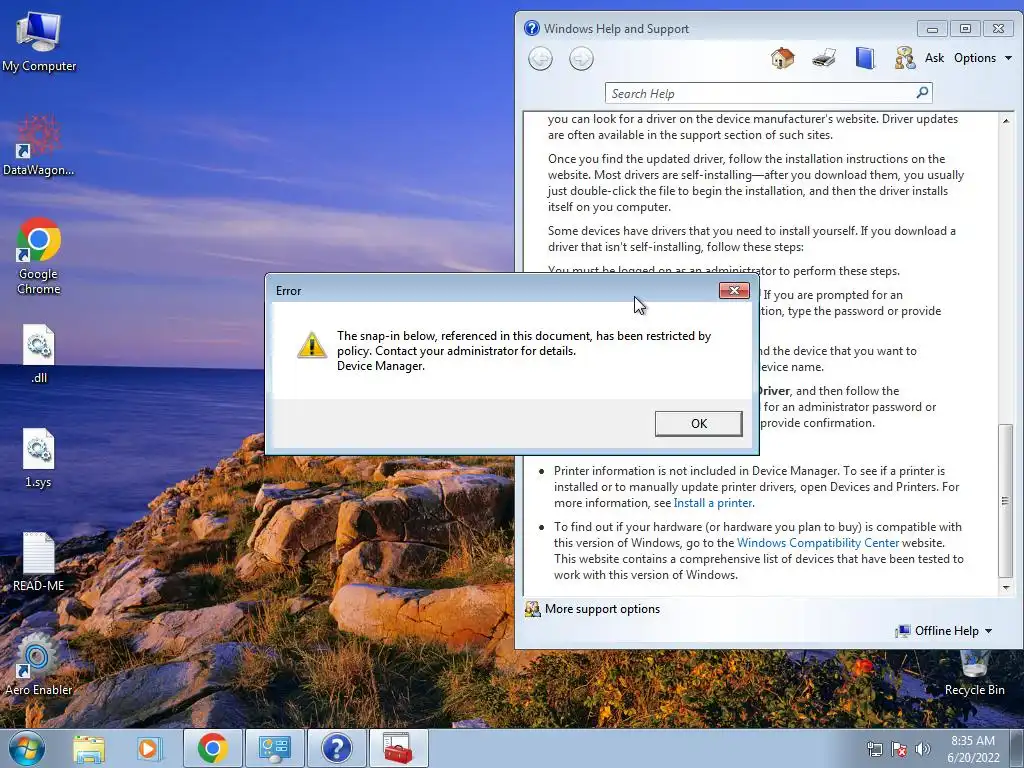
Task: Click the help pane scrollbar up arrow
Action: tap(1006, 121)
